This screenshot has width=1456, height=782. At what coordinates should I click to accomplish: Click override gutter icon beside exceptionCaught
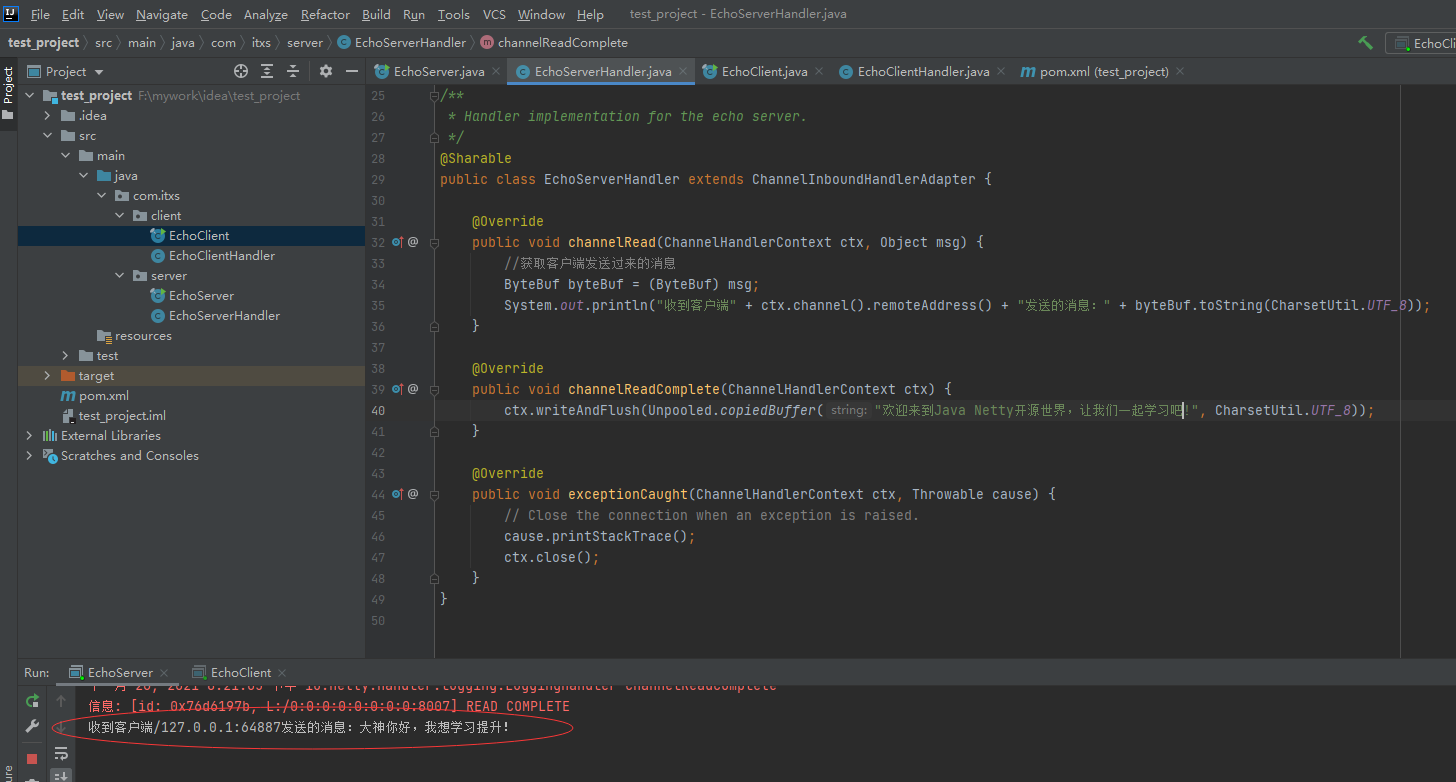(x=397, y=494)
